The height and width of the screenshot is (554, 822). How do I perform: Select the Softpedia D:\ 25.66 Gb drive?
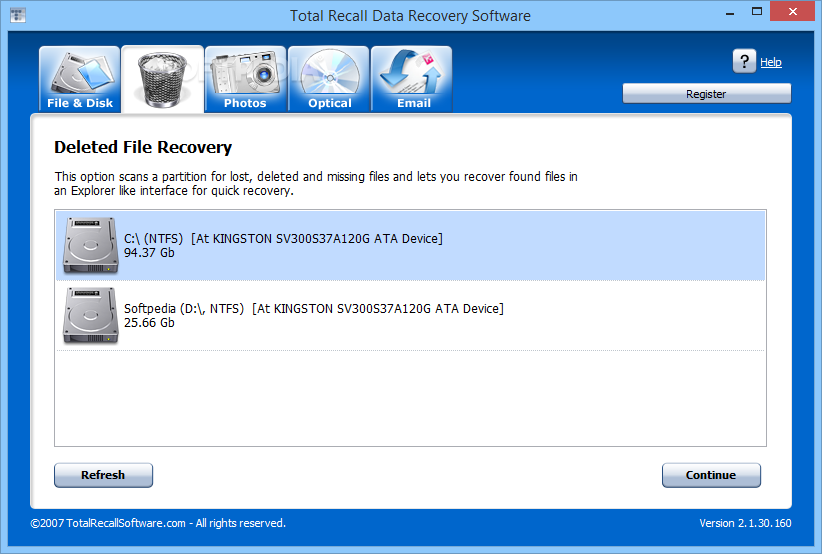(x=410, y=316)
